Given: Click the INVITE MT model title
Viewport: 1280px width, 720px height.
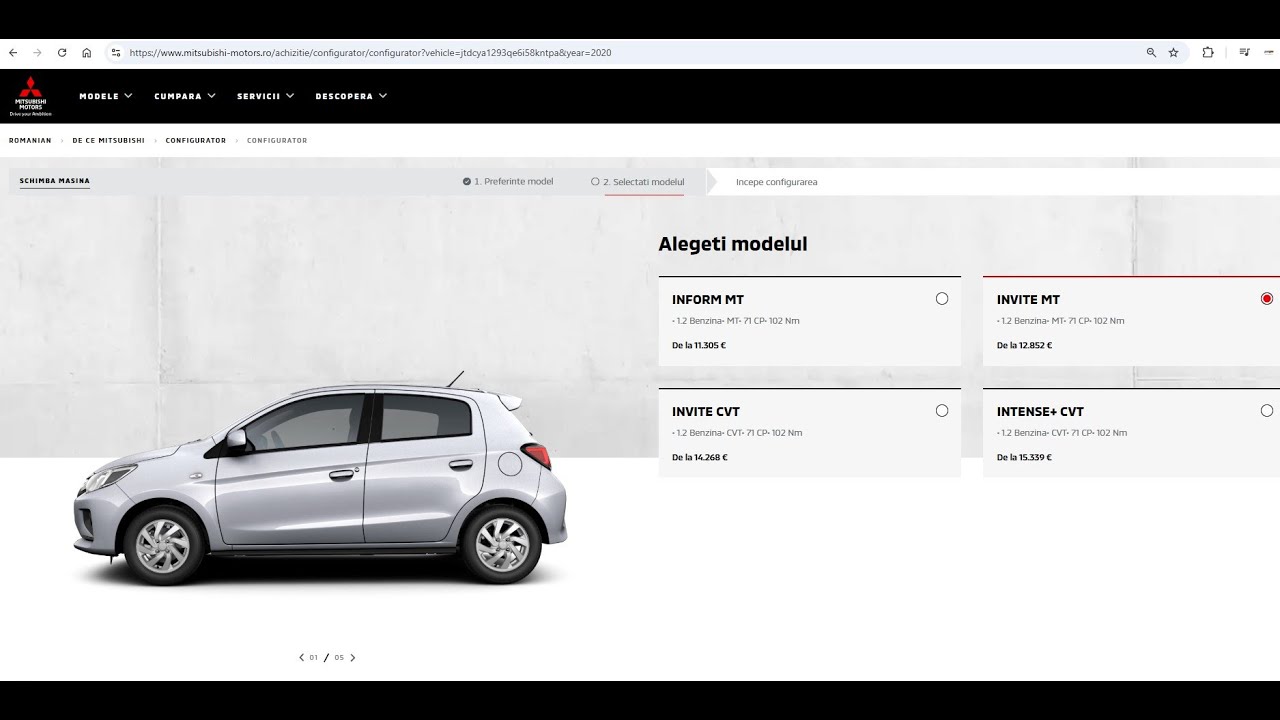Looking at the screenshot, I should (x=1028, y=300).
